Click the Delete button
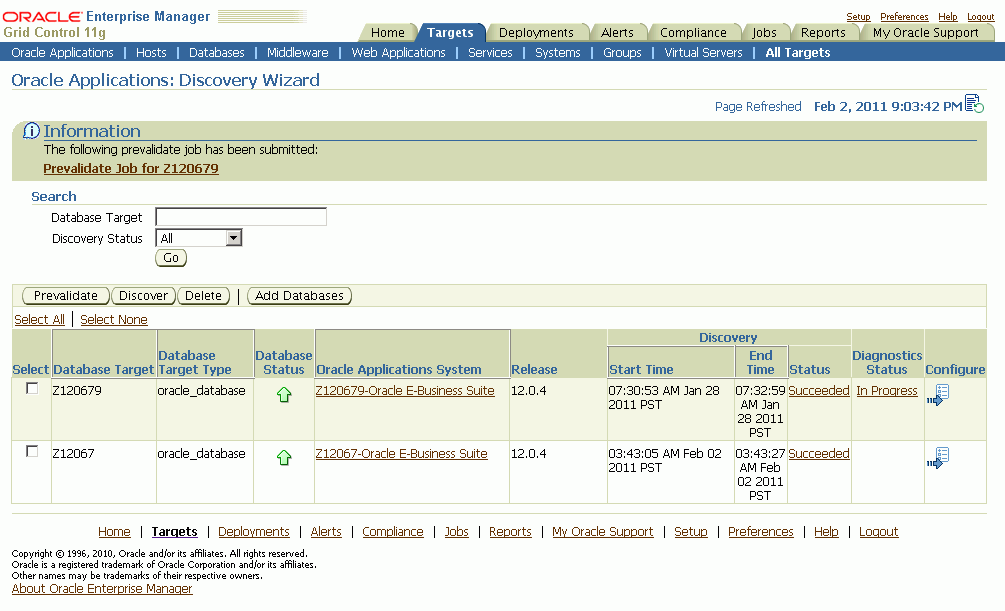Viewport: 1005px width, 611px height. click(x=203, y=296)
